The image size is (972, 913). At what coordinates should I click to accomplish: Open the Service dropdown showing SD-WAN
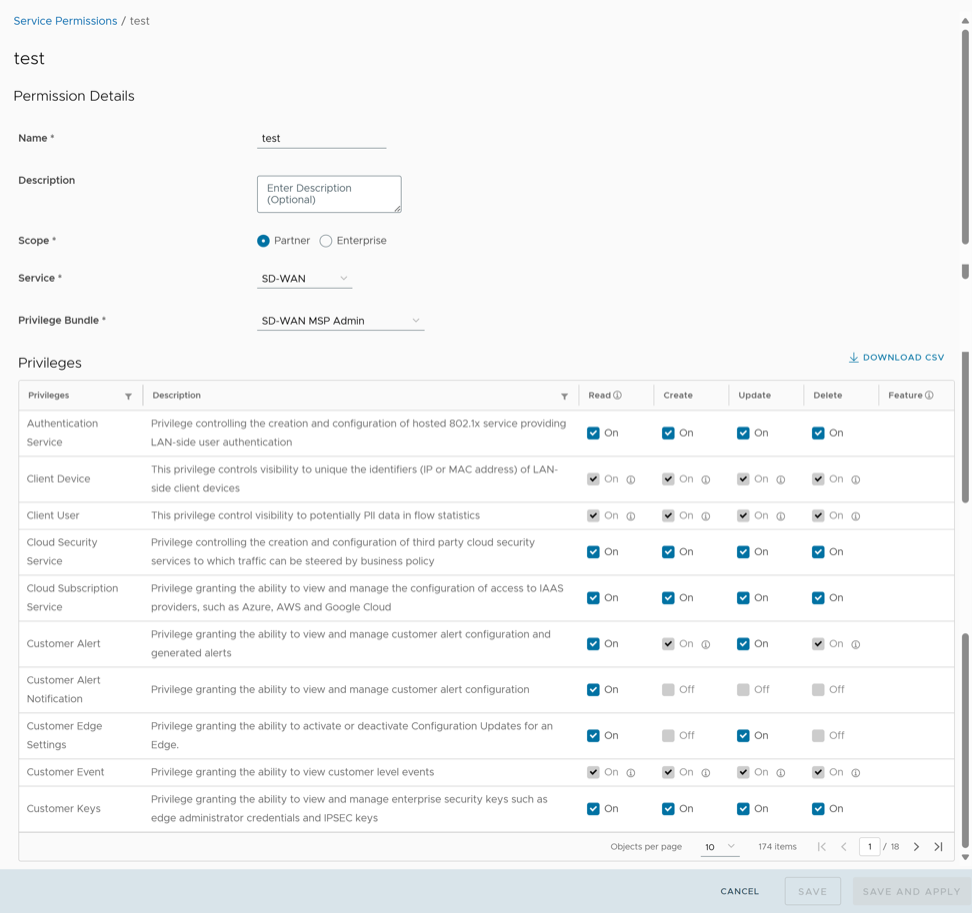(304, 278)
